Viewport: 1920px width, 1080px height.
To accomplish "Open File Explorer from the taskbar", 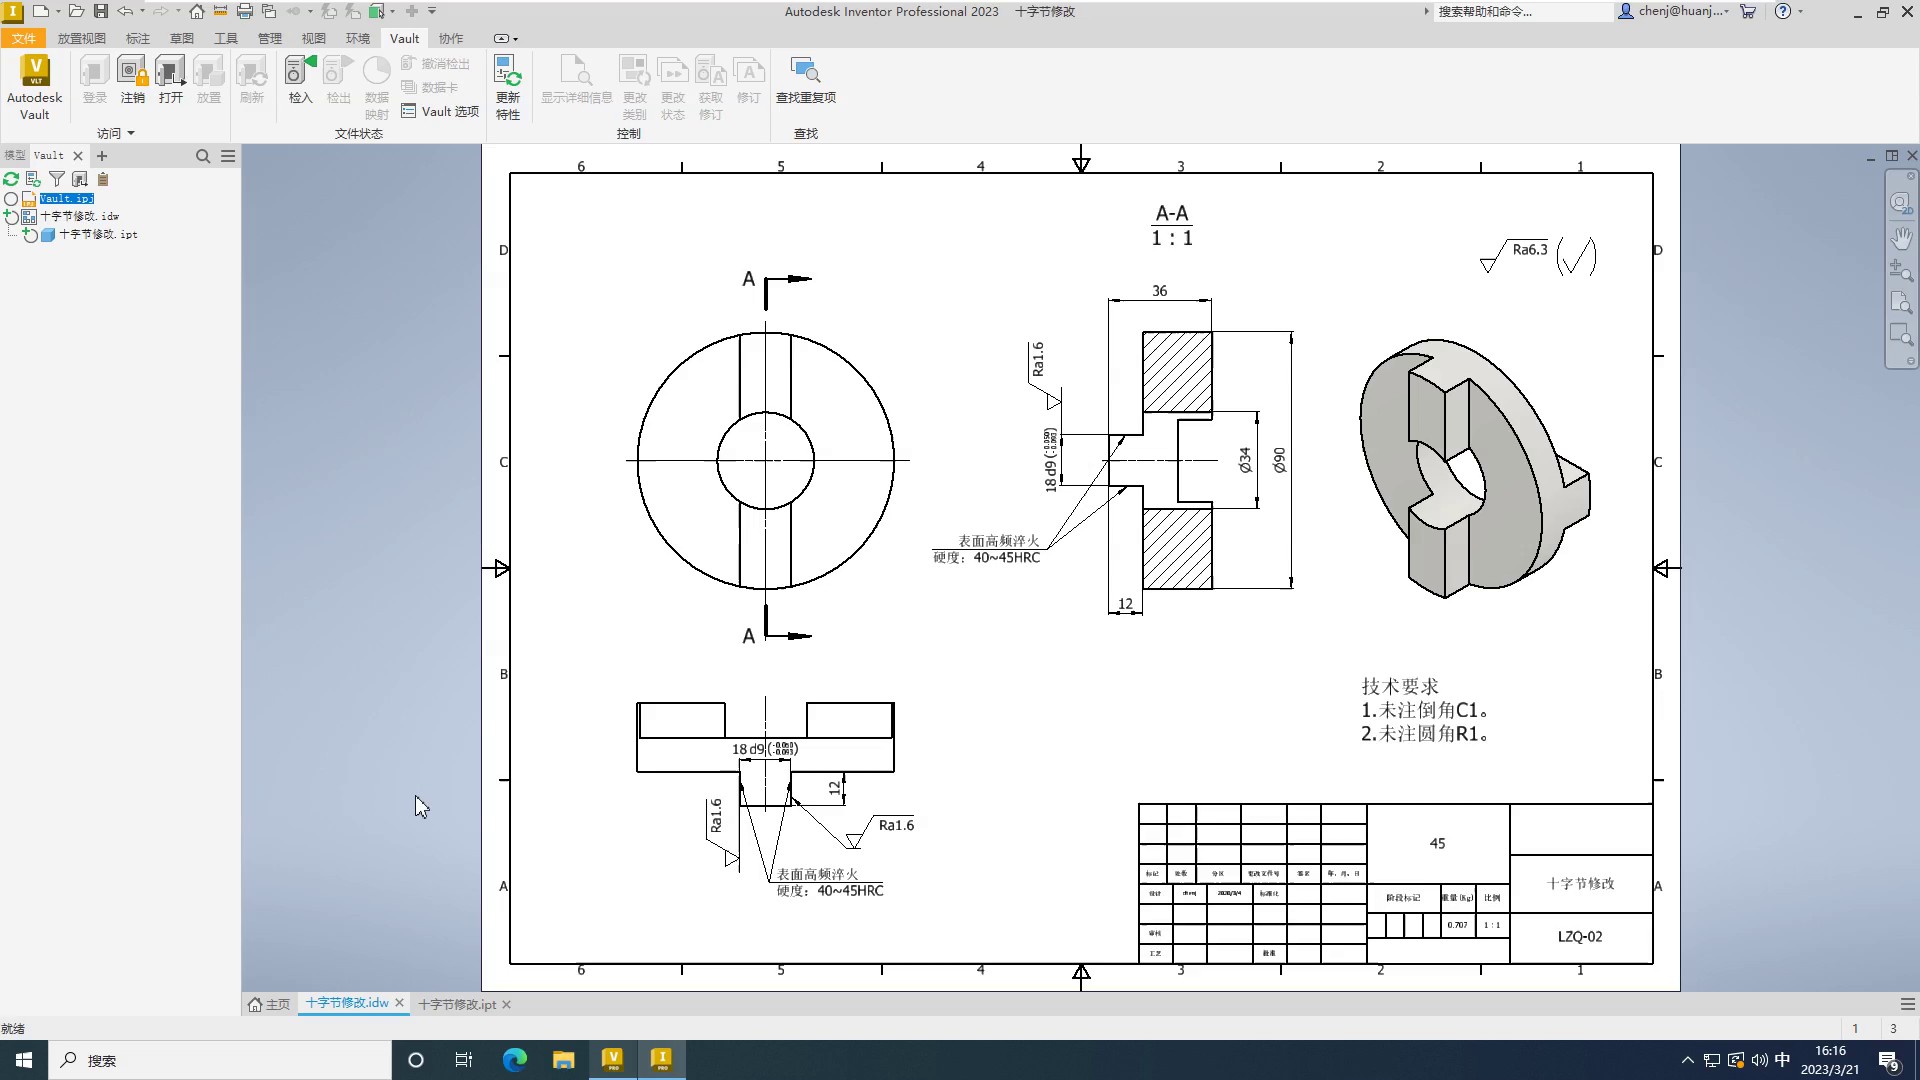I will tap(563, 1060).
